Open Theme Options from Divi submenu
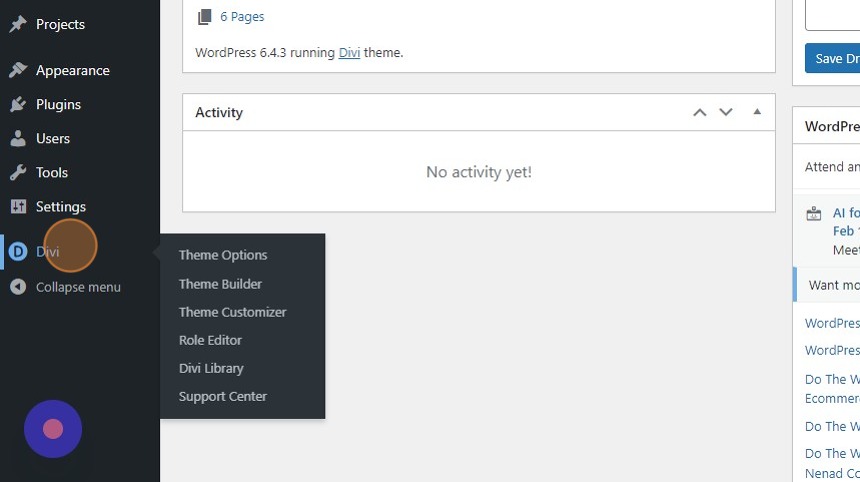 223,255
